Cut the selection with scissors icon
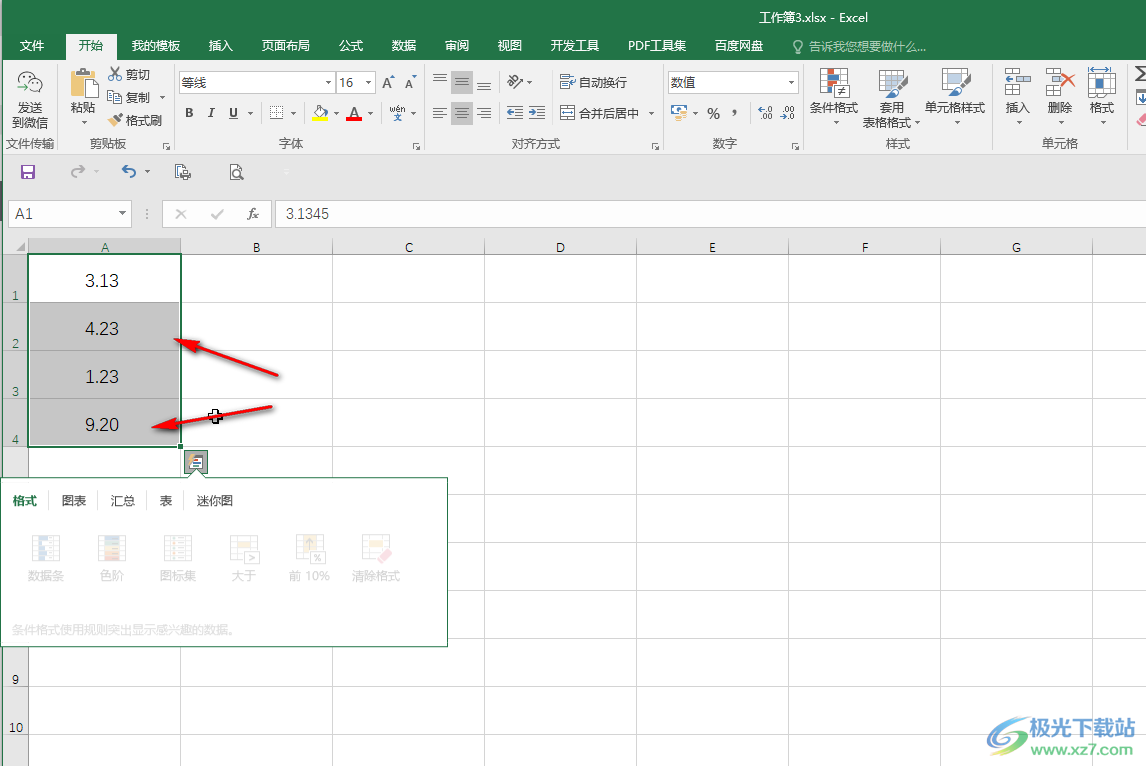 coord(129,74)
